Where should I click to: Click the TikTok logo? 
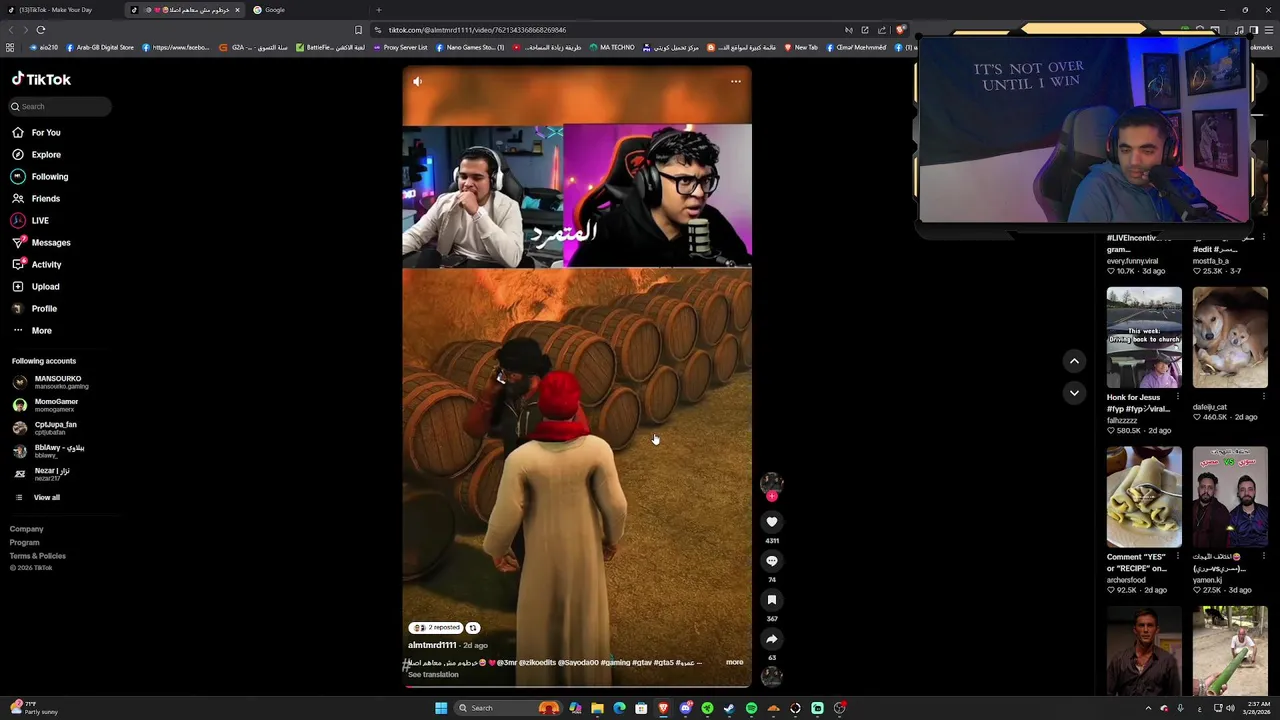click(41, 79)
